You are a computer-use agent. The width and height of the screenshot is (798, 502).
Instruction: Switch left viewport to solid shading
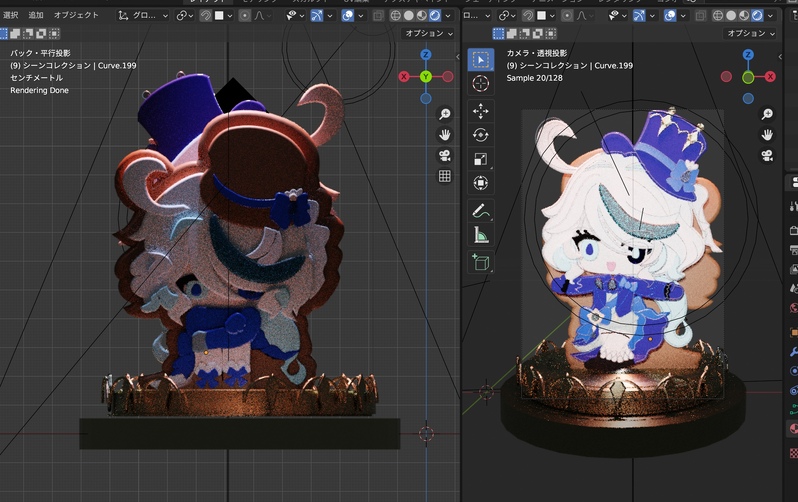tap(409, 16)
